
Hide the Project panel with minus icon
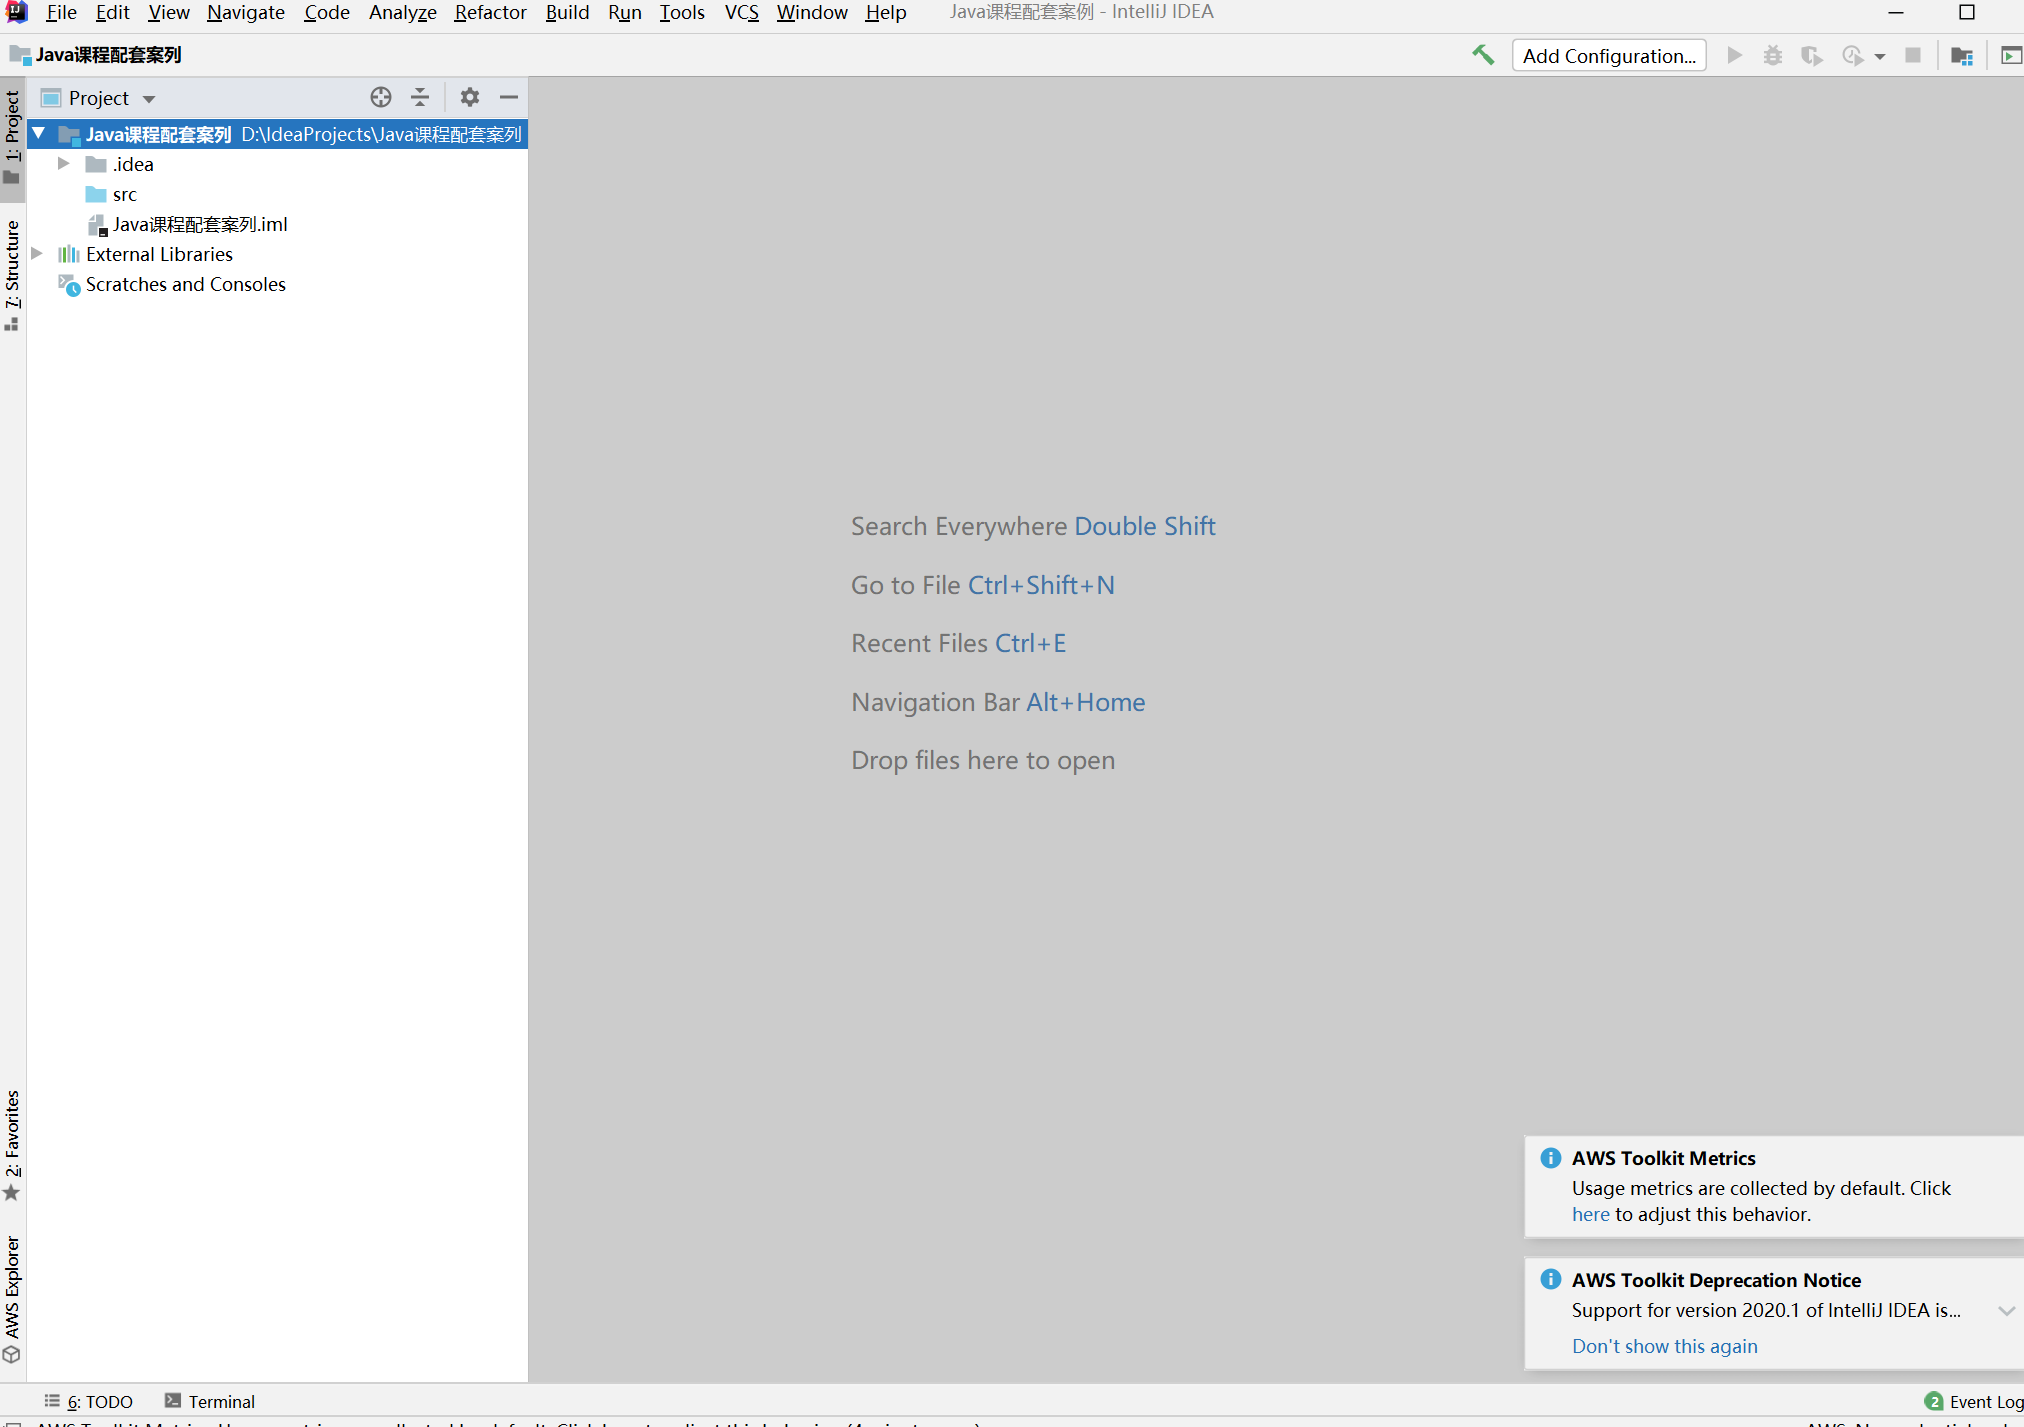pyautogui.click(x=509, y=97)
